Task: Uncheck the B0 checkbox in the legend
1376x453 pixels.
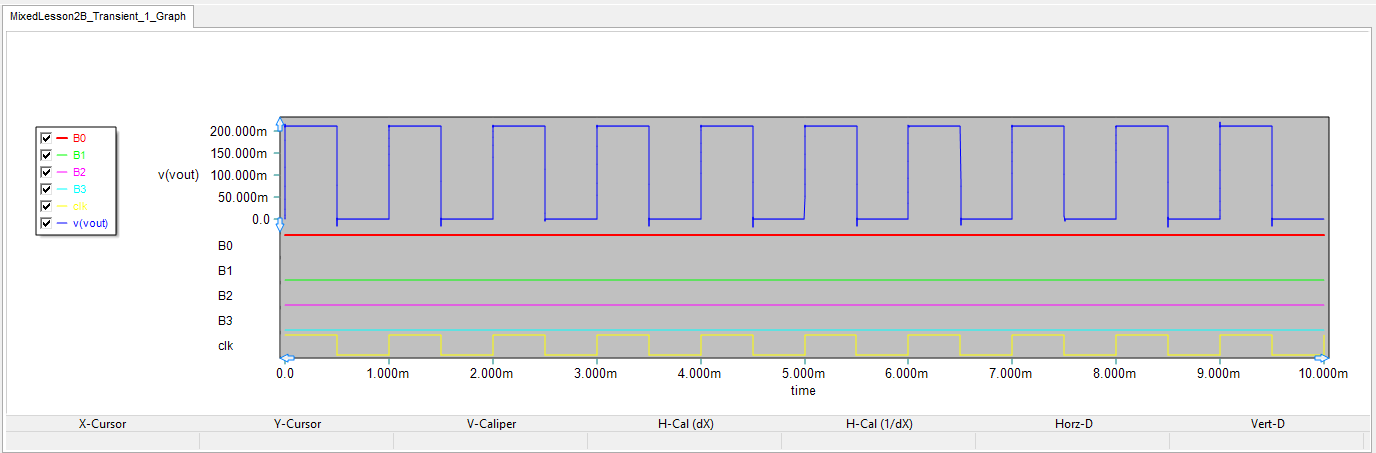Action: coord(45,138)
